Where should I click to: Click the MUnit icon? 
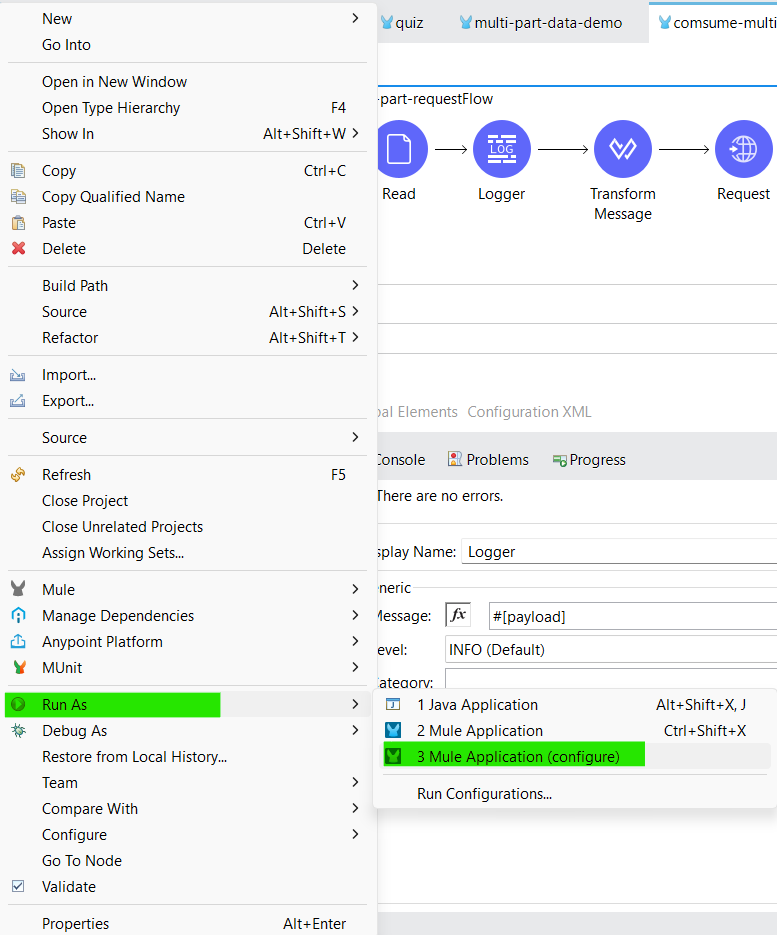pos(20,668)
